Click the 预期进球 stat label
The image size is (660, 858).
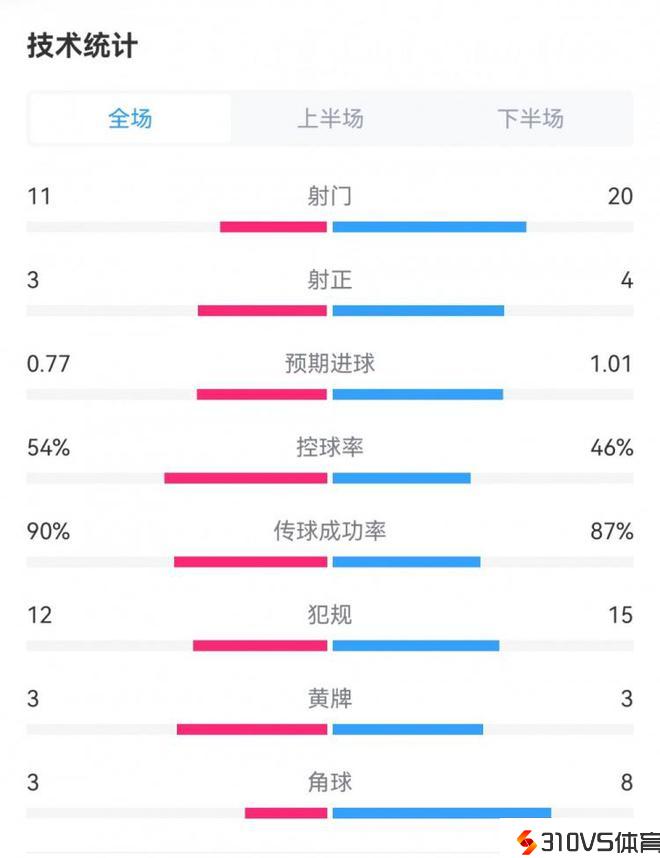pos(330,363)
